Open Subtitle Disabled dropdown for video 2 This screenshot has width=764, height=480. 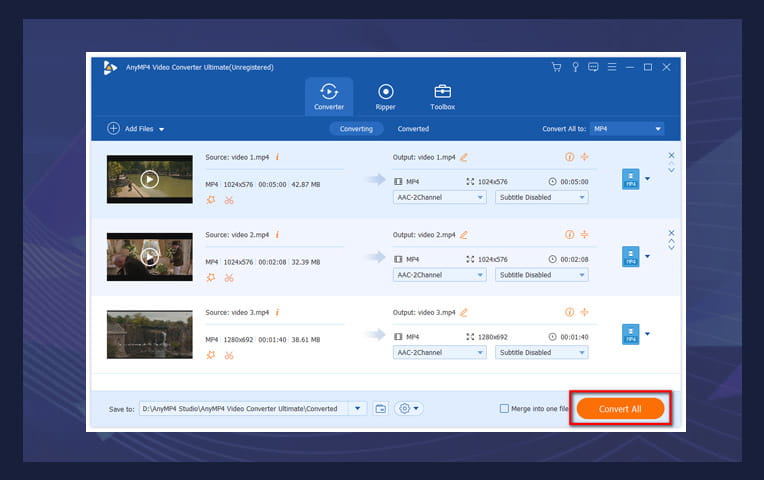[x=541, y=275]
